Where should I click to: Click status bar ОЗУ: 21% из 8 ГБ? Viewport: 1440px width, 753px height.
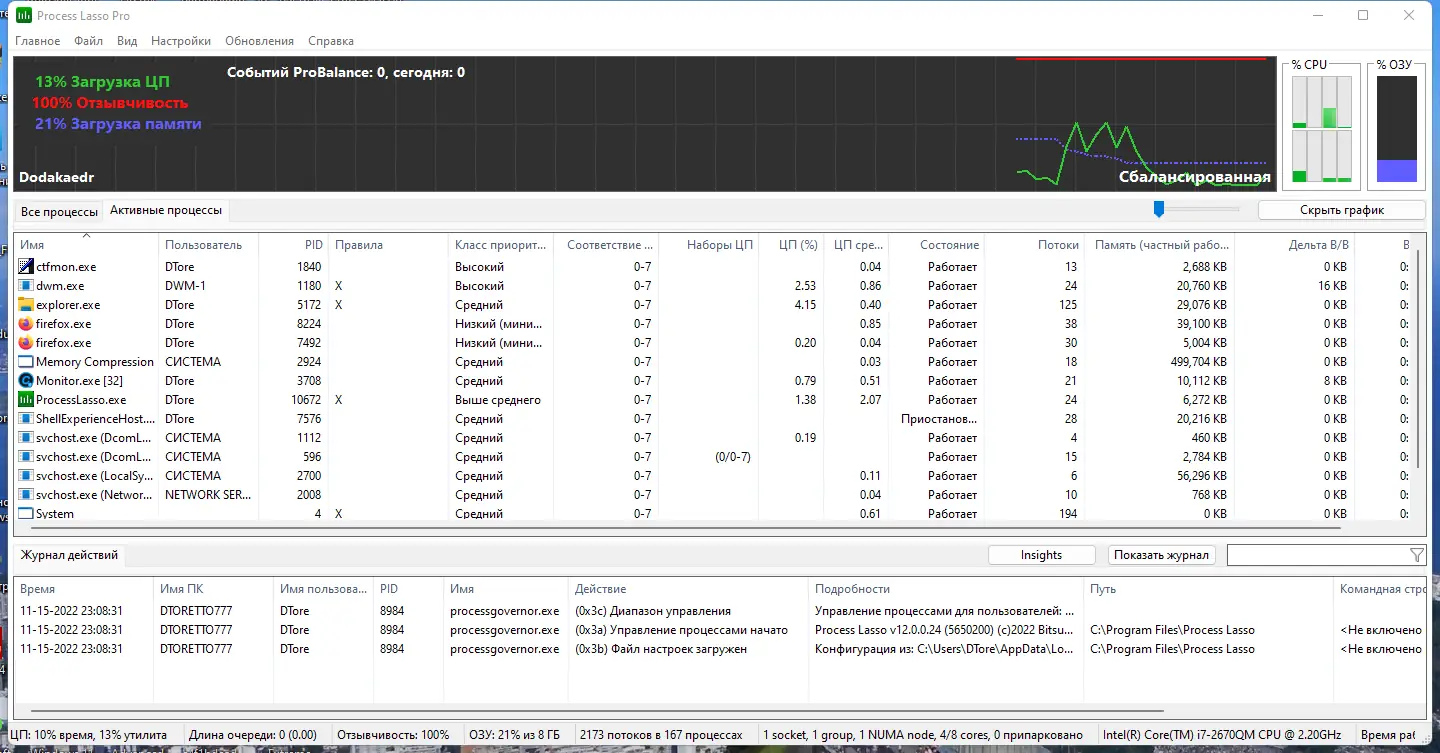pyautogui.click(x=516, y=735)
